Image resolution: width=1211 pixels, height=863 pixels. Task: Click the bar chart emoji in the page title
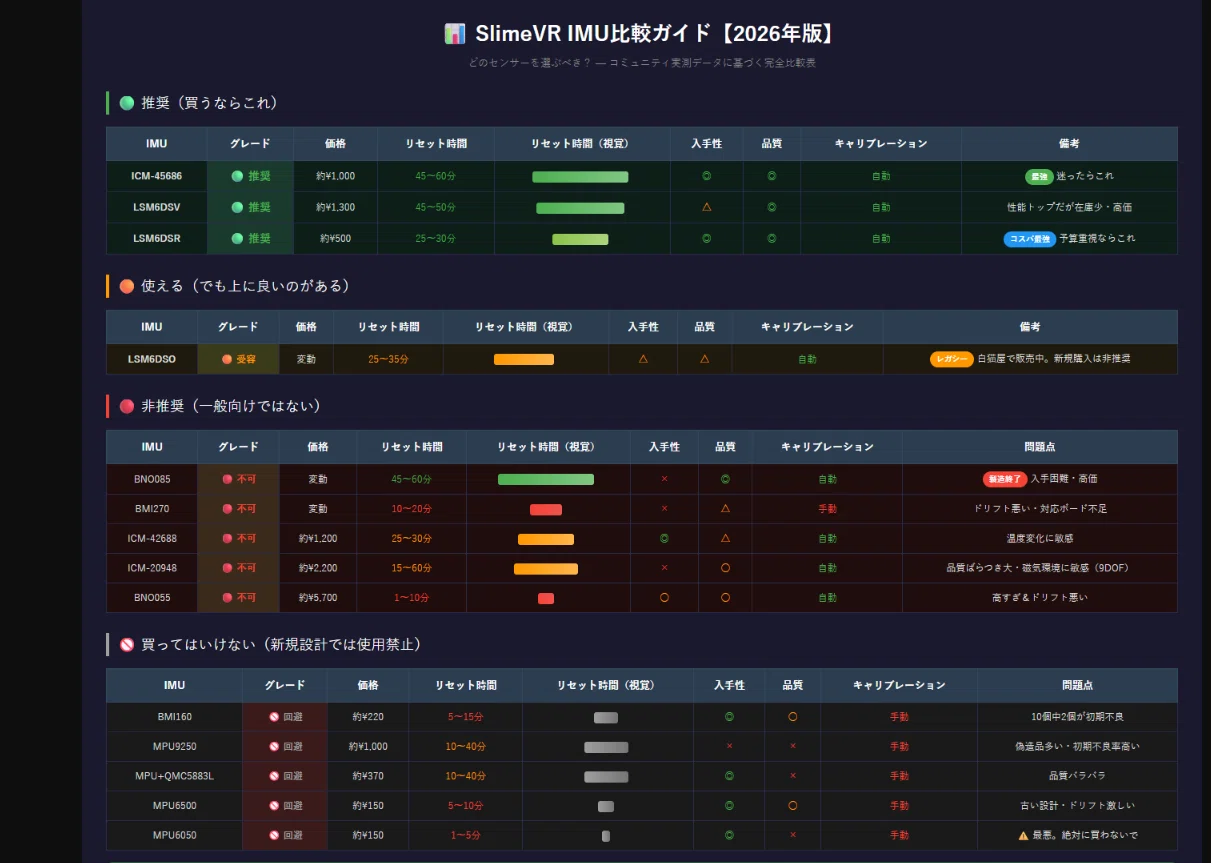(x=454, y=34)
